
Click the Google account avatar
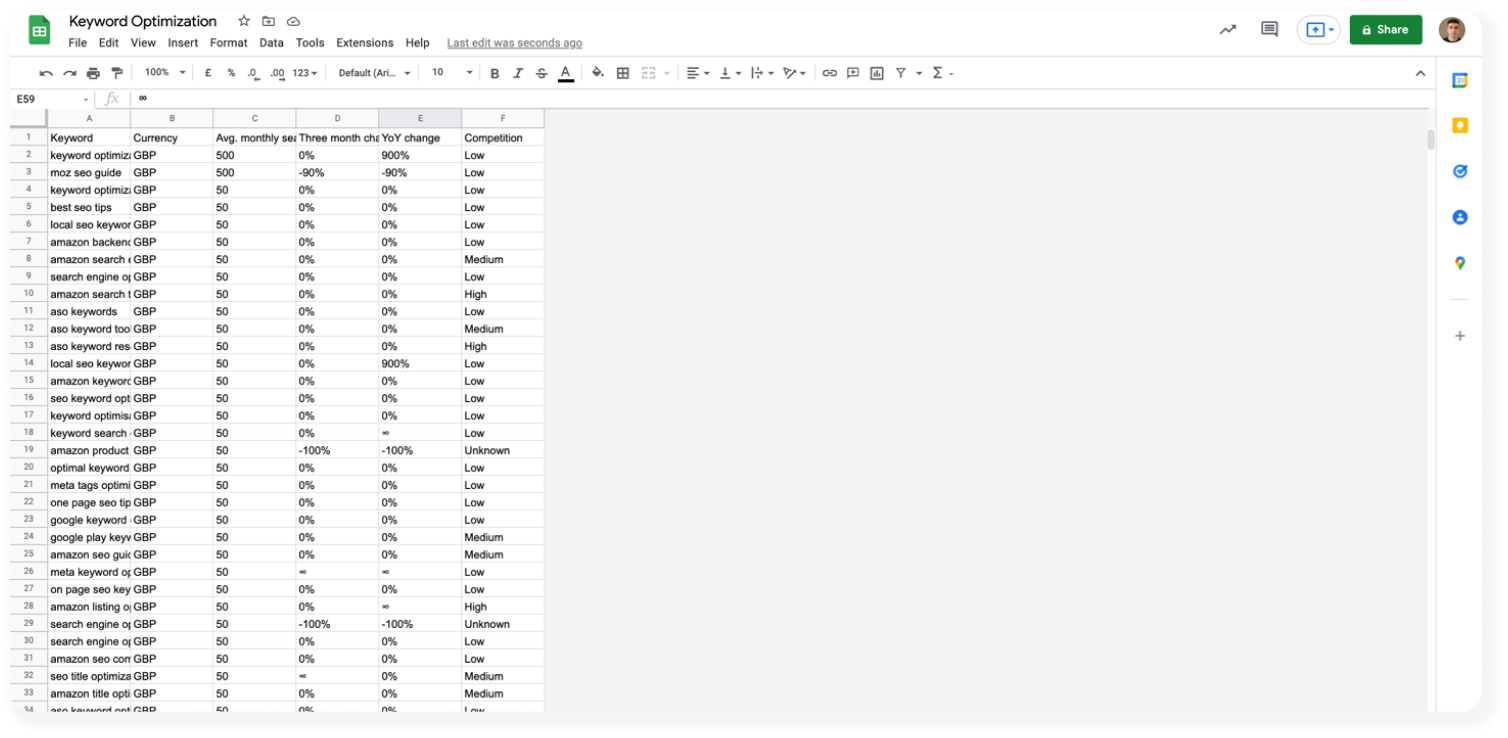[1452, 30]
